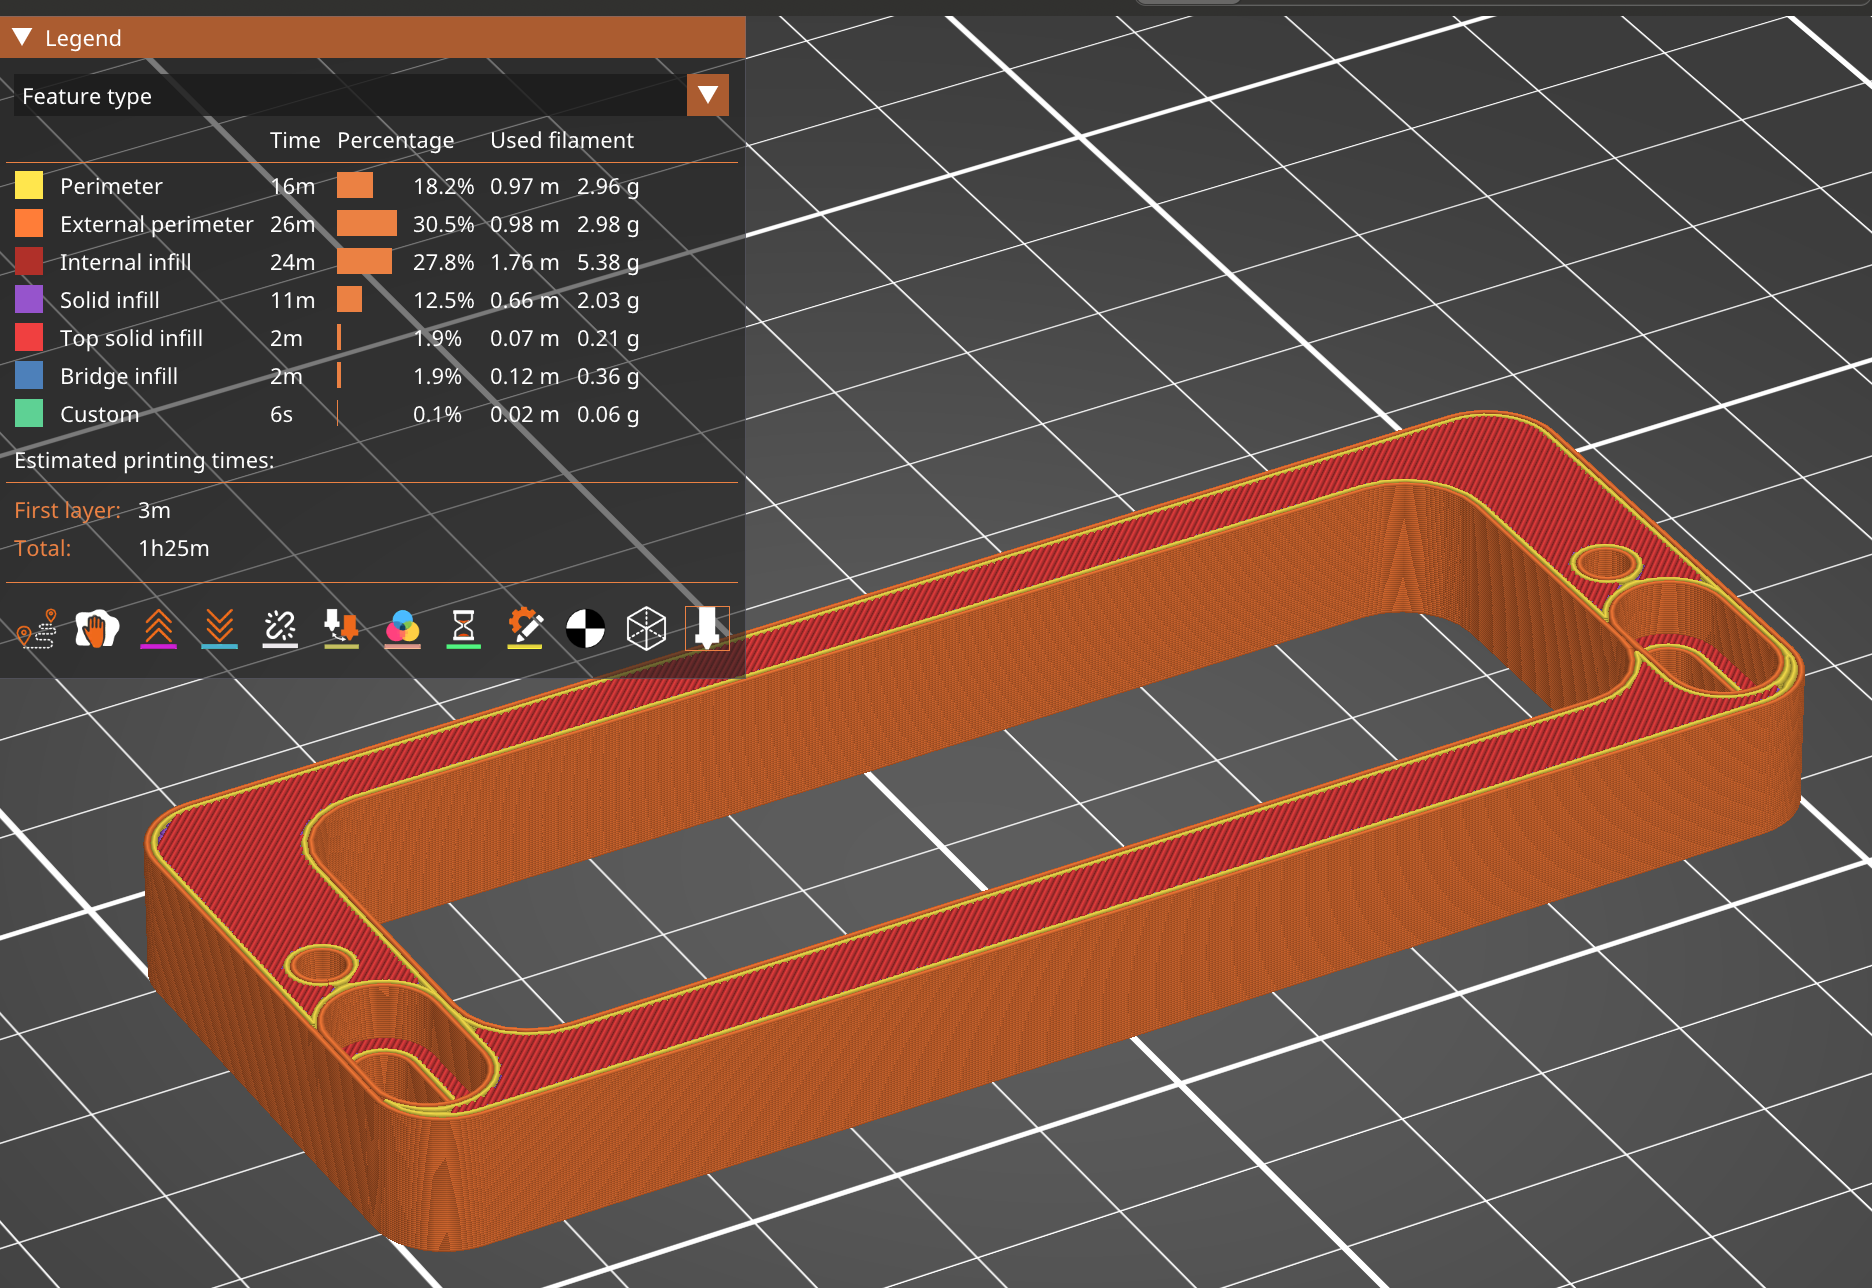Select the Custom feature label
1872x1288 pixels.
click(x=100, y=414)
